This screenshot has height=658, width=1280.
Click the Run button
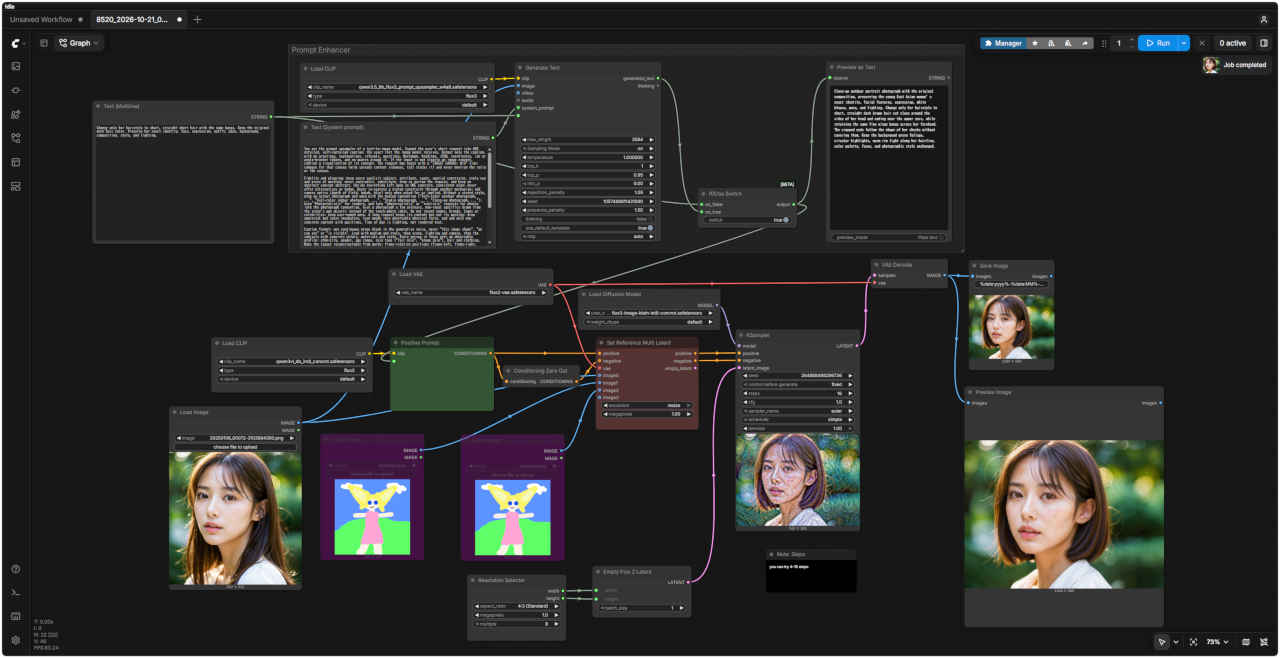coord(1158,43)
